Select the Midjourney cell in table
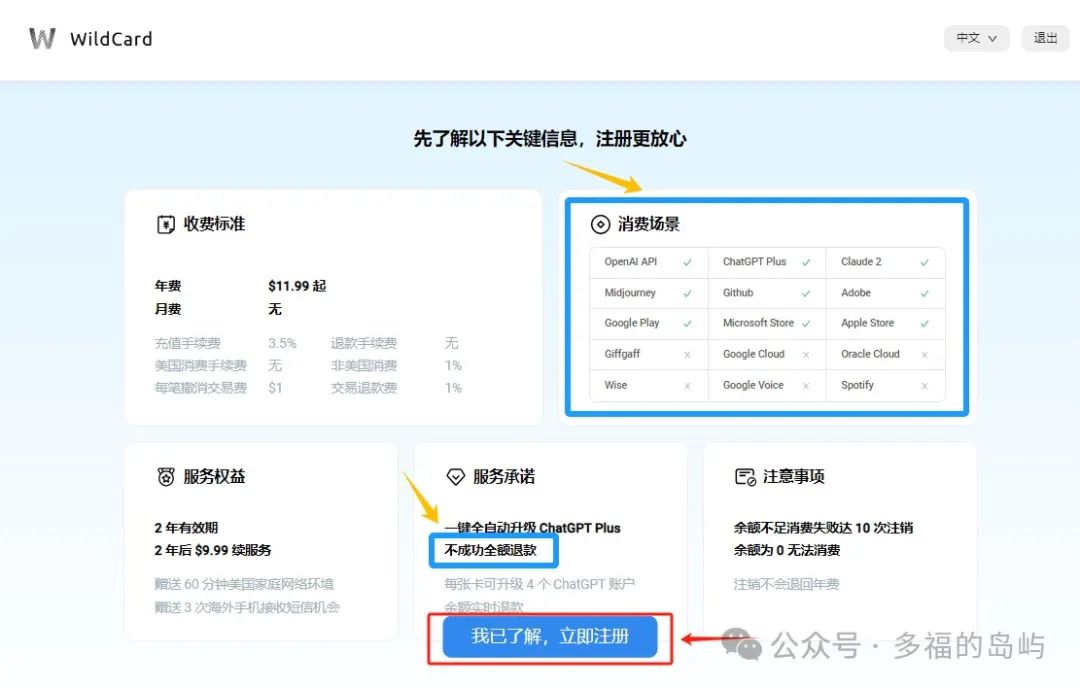The width and height of the screenshot is (1080, 688). pos(630,293)
